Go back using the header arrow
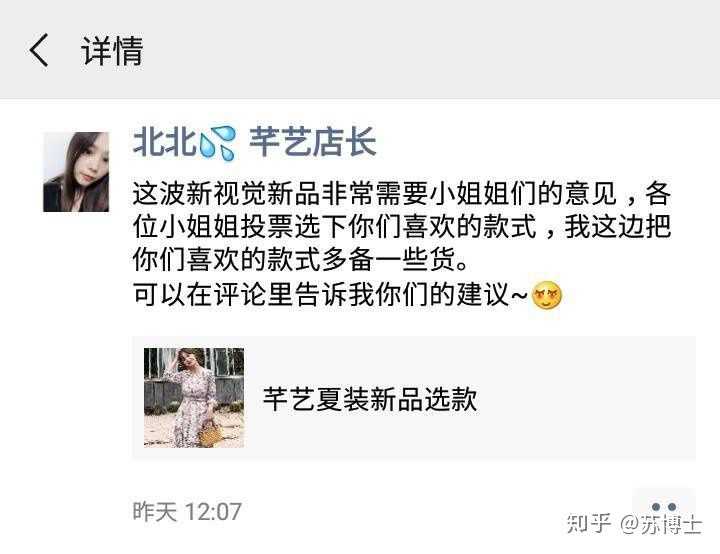This screenshot has height=554, width=720. [39, 51]
